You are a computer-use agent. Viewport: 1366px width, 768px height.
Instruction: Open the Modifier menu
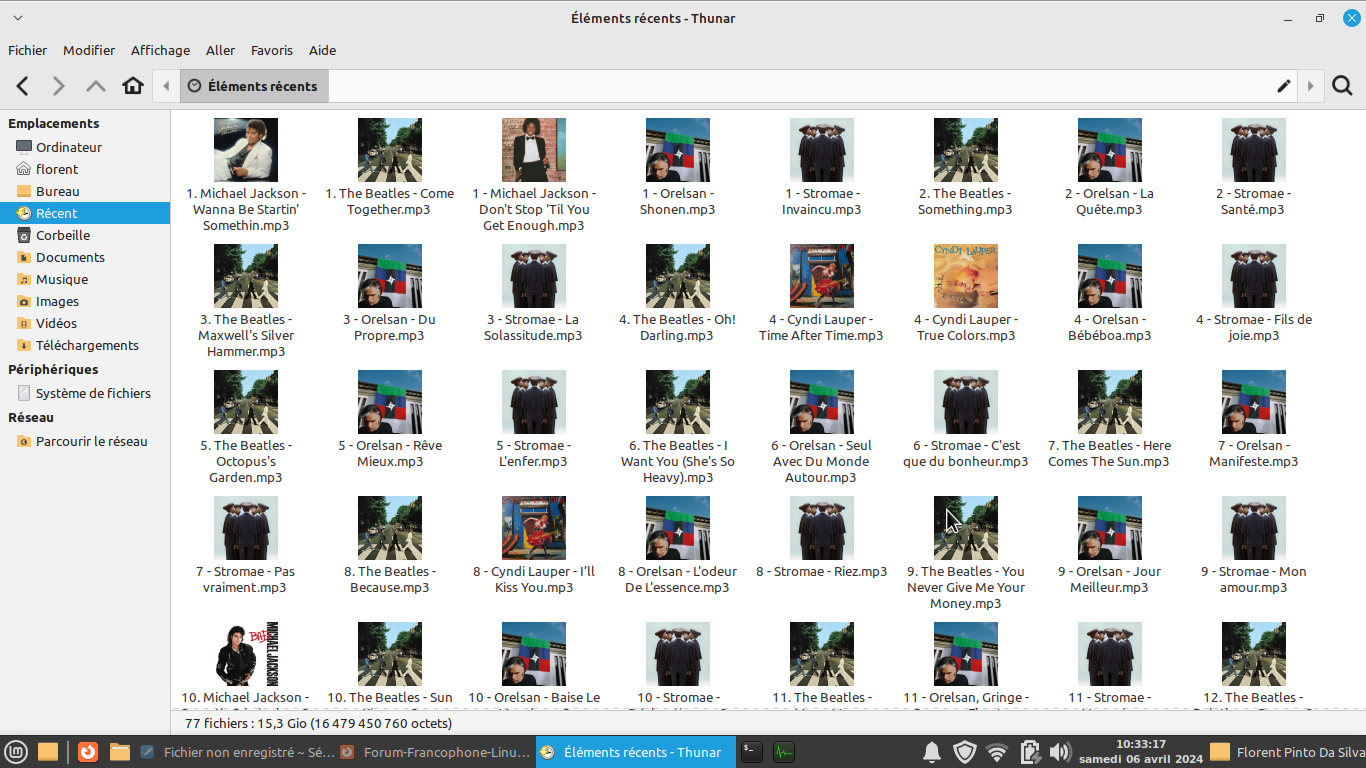coord(89,50)
